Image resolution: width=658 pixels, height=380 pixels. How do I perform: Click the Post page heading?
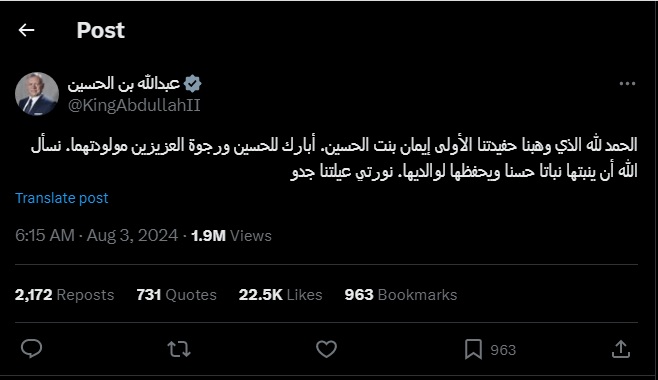point(101,30)
